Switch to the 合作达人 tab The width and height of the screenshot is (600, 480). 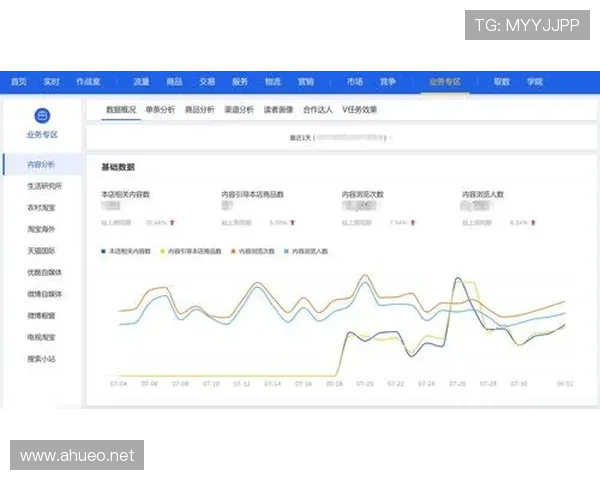(x=318, y=110)
